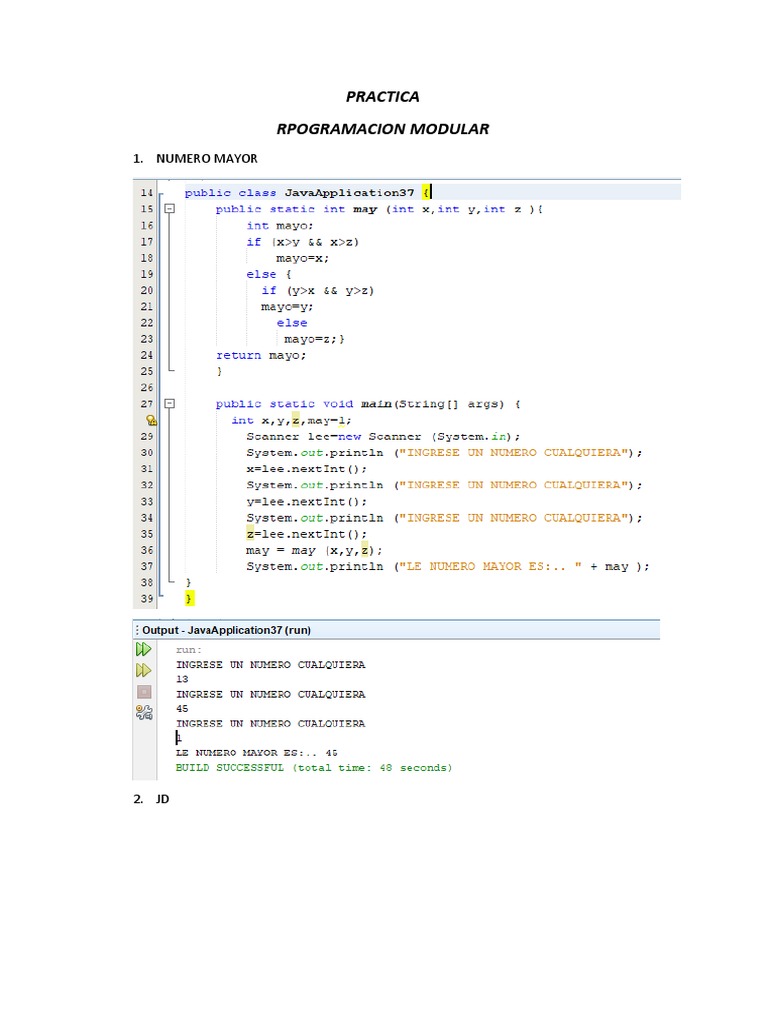Click the RPOGRAMACION MODULAR subtitle
768x1024 pixels.
[382, 129]
